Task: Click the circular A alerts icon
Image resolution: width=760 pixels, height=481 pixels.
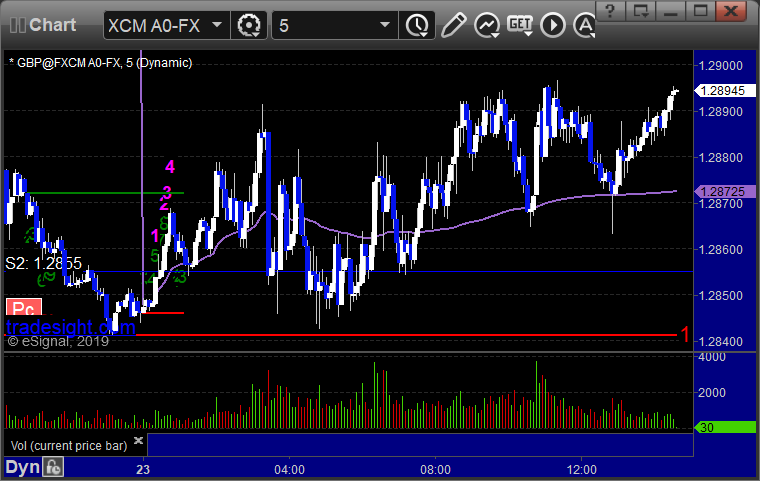Action: click(x=585, y=25)
